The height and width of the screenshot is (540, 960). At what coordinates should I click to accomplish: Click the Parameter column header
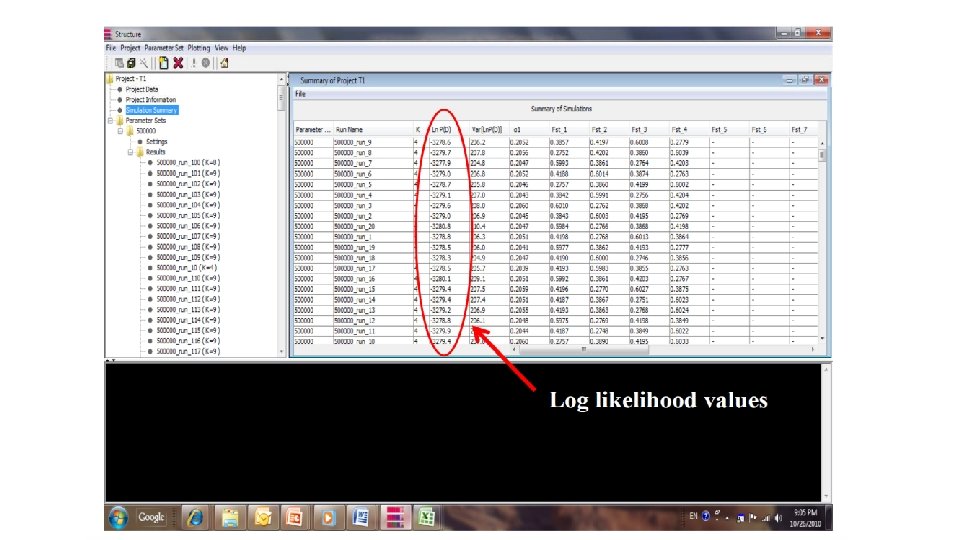pyautogui.click(x=313, y=130)
